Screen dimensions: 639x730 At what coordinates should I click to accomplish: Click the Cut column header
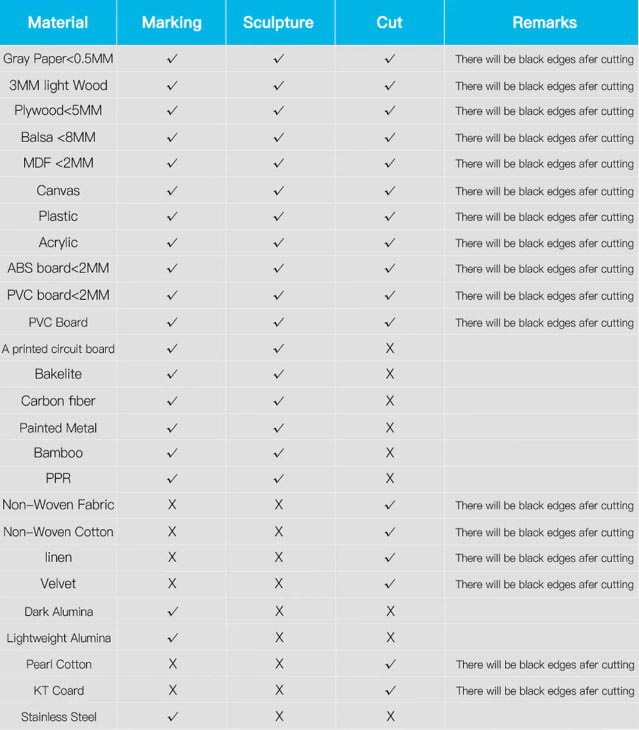click(390, 22)
